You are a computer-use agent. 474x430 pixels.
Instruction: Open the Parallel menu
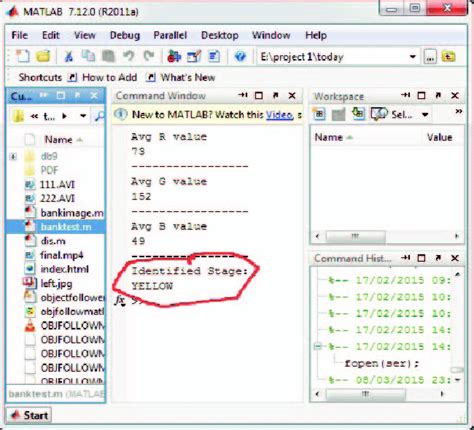(170, 35)
